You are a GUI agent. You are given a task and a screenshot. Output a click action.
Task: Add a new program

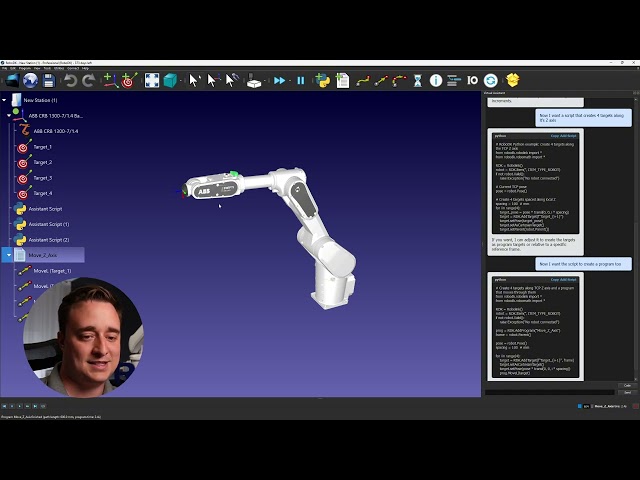(342, 80)
